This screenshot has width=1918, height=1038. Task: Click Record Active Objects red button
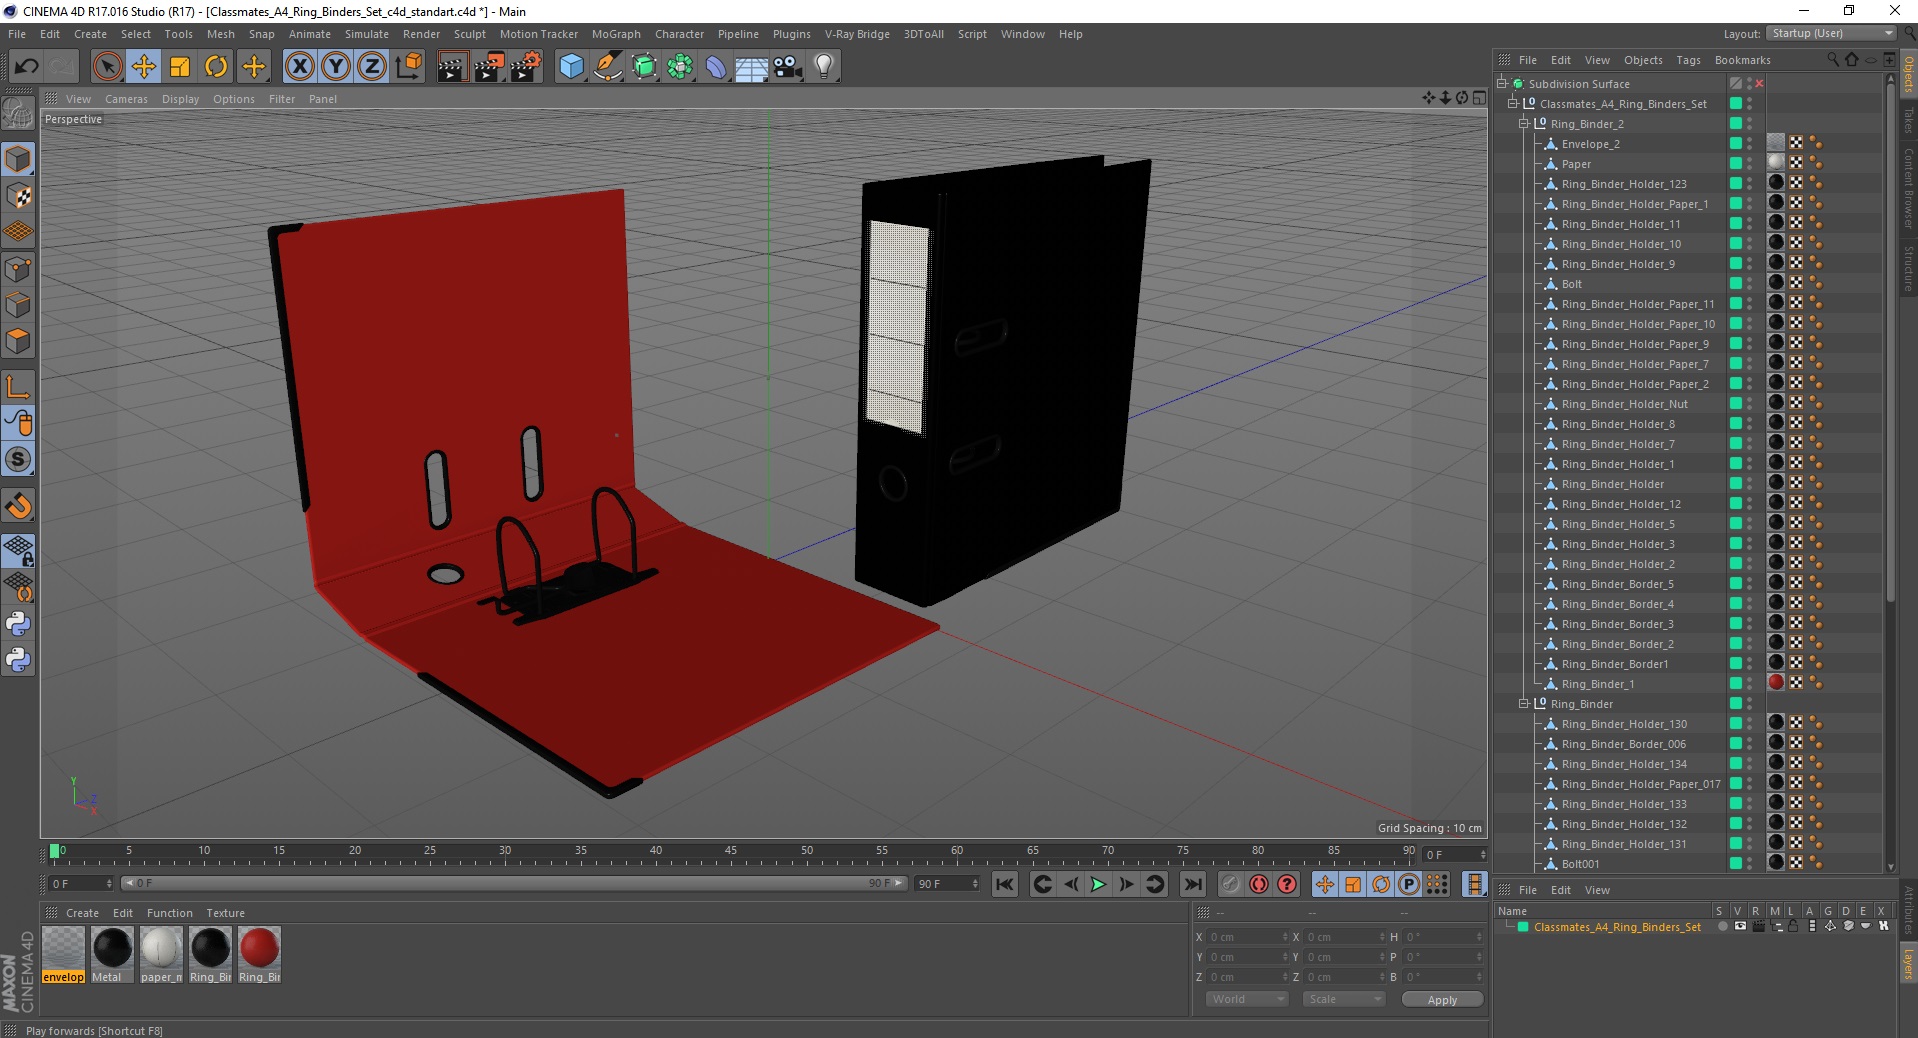1259,884
